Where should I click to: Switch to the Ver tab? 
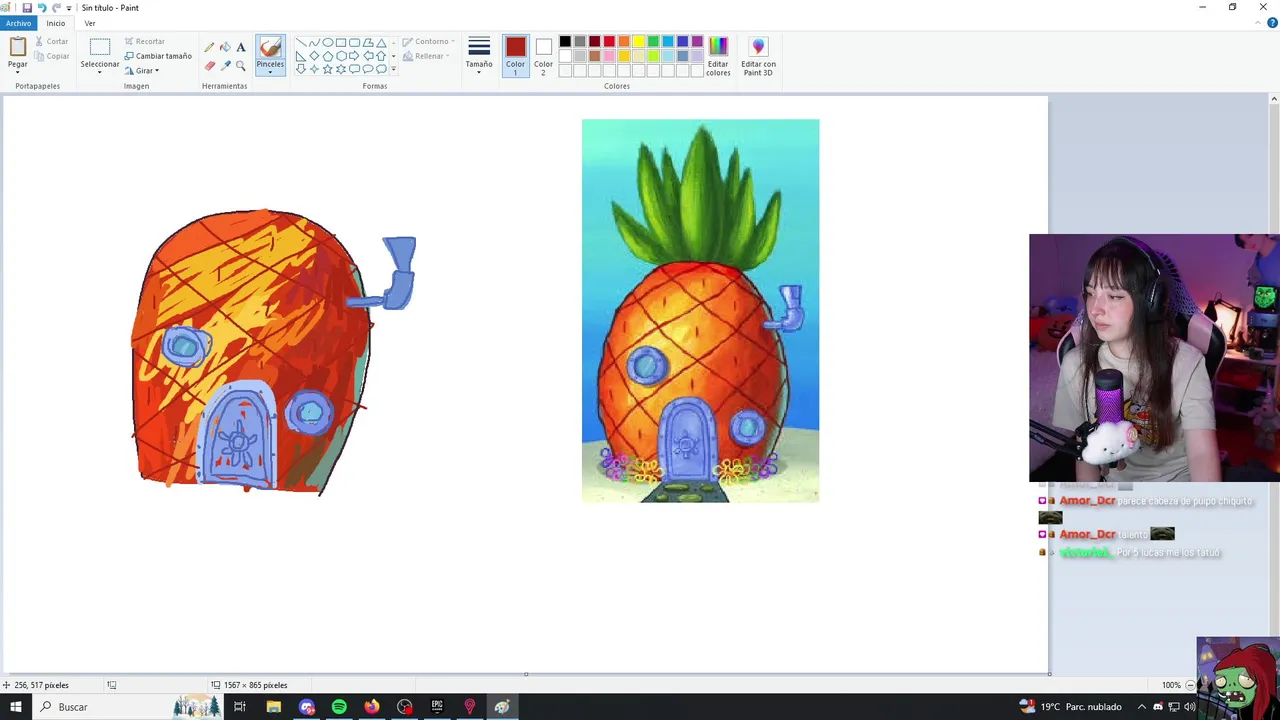coord(90,23)
